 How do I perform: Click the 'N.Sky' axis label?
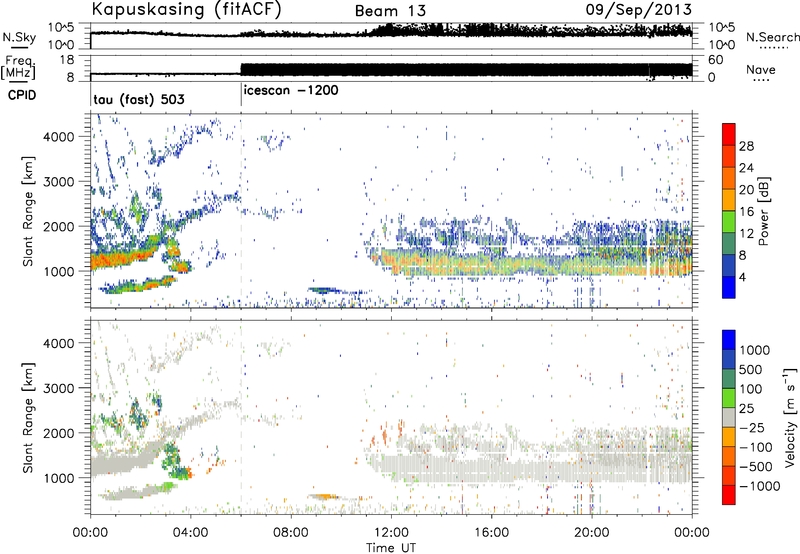click(17, 38)
